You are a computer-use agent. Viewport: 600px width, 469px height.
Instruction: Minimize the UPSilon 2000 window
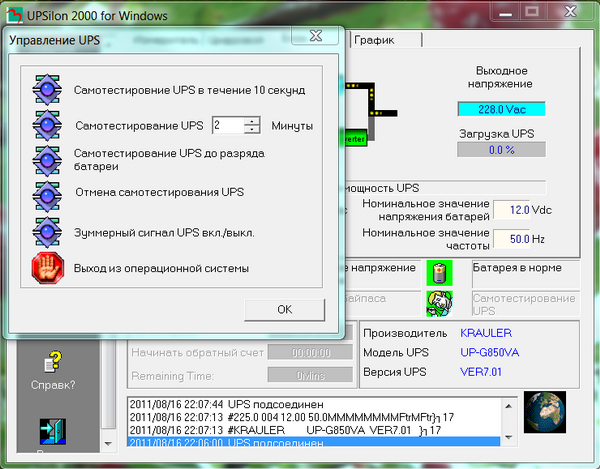pyautogui.click(x=505, y=13)
